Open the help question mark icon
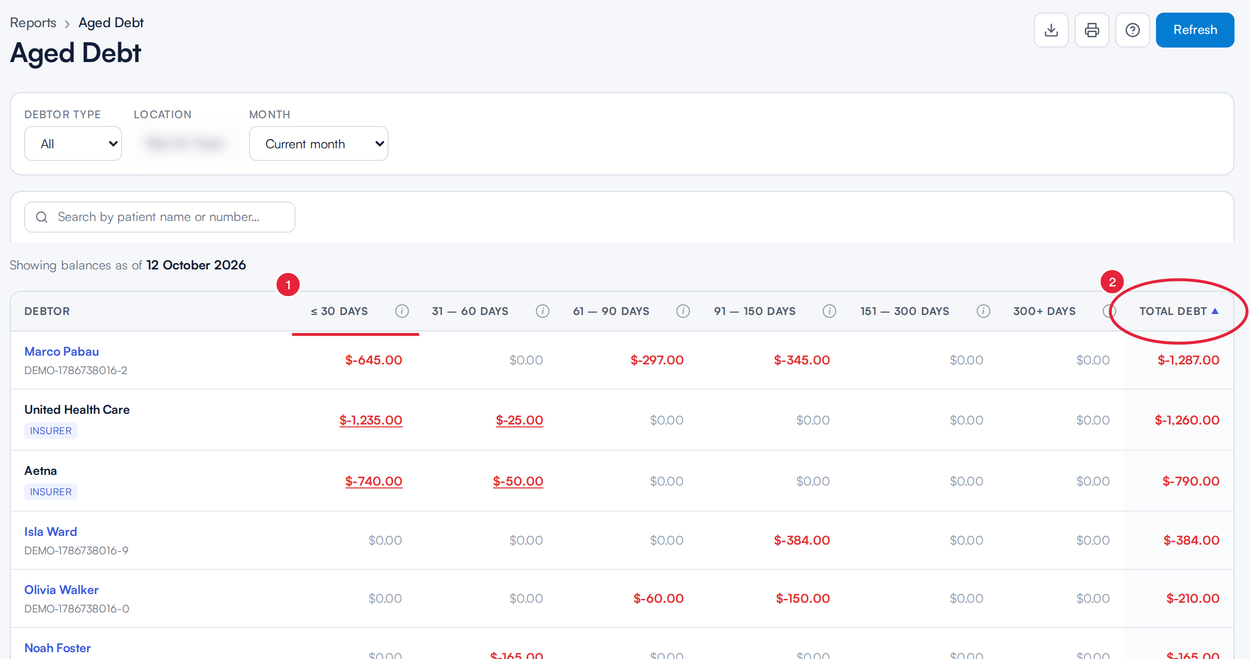Image resolution: width=1250 pixels, height=659 pixels. tap(1133, 30)
